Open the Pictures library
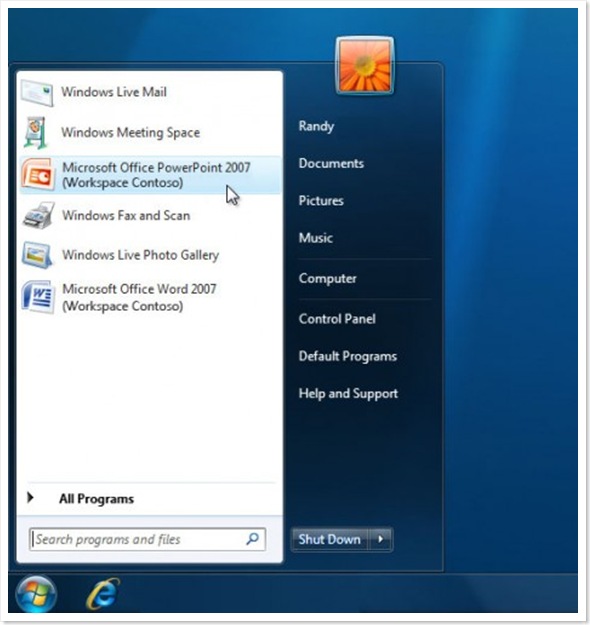Image resolution: width=590 pixels, height=625 pixels. pyautogui.click(x=321, y=200)
